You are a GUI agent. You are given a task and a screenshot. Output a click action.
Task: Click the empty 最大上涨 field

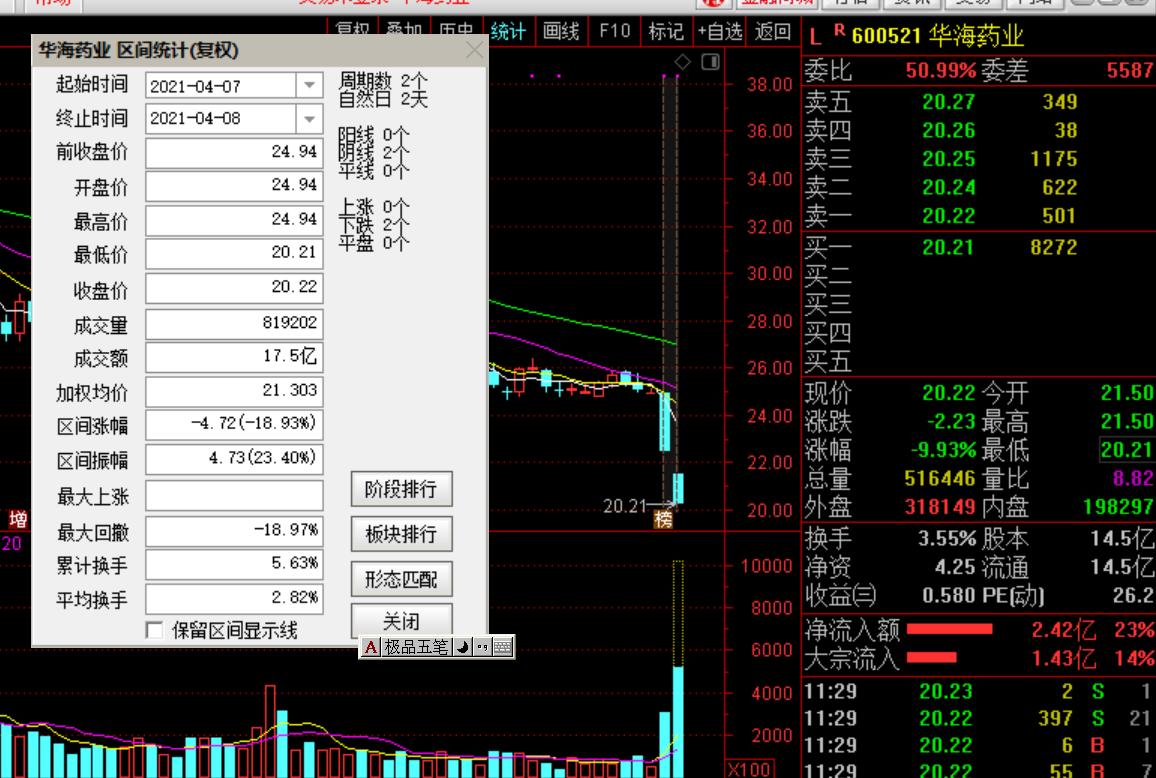(234, 496)
